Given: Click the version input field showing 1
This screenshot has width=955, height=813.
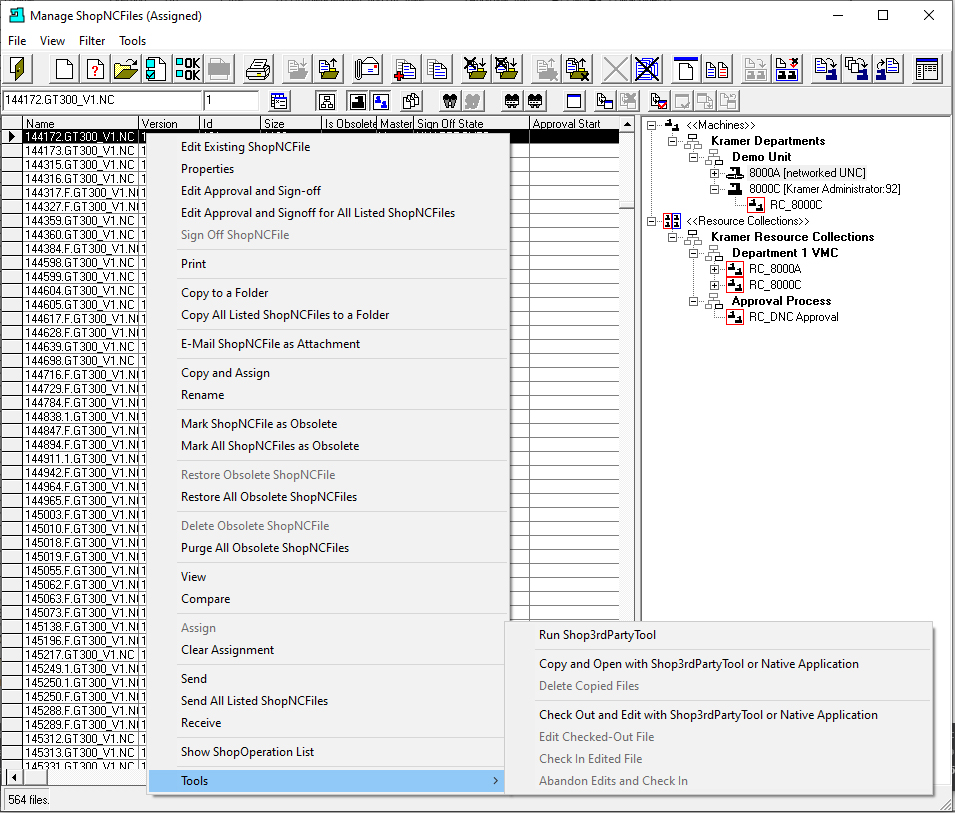Looking at the screenshot, I should 231,100.
